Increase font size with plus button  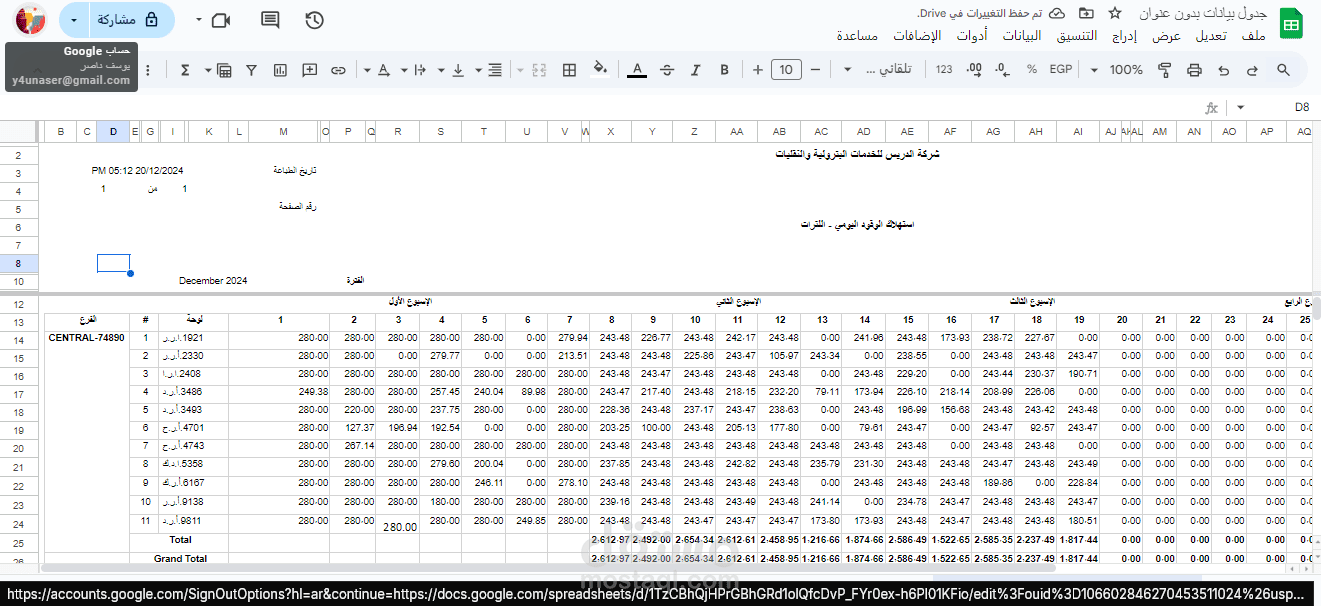tap(758, 70)
